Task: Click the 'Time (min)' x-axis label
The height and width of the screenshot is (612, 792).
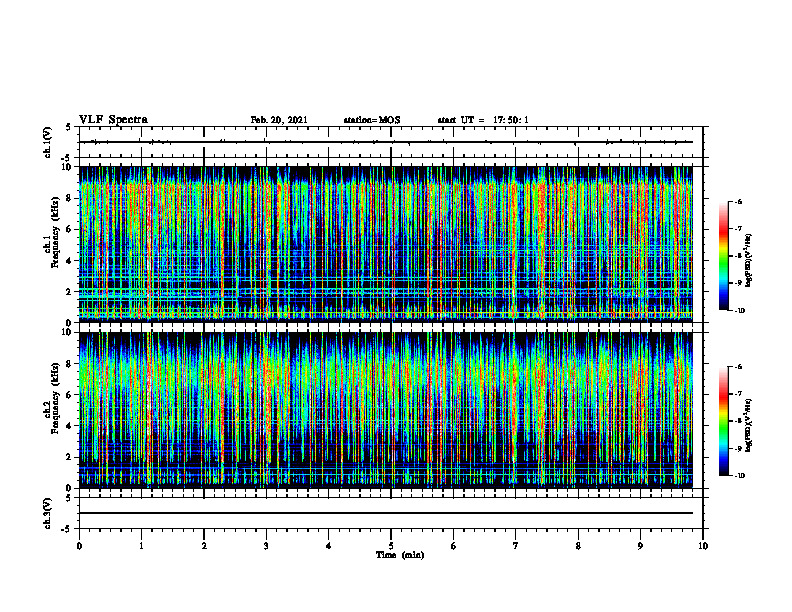Action: click(400, 555)
